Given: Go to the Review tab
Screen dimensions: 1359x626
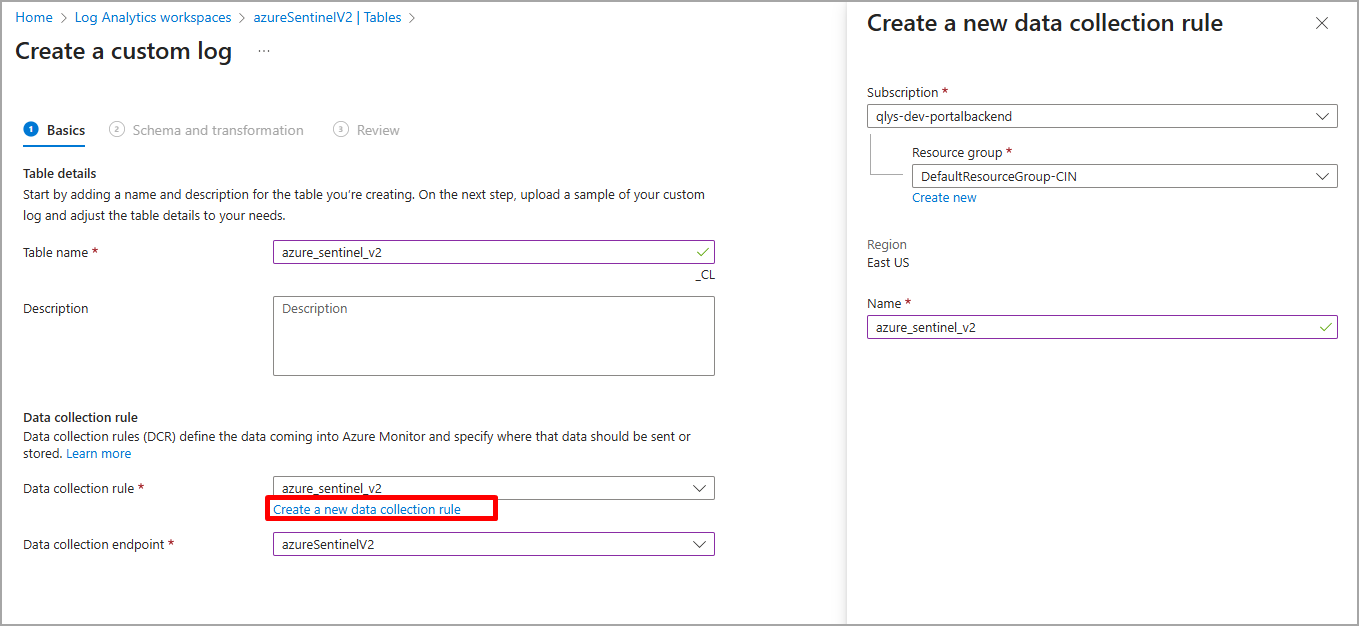Looking at the screenshot, I should [378, 130].
